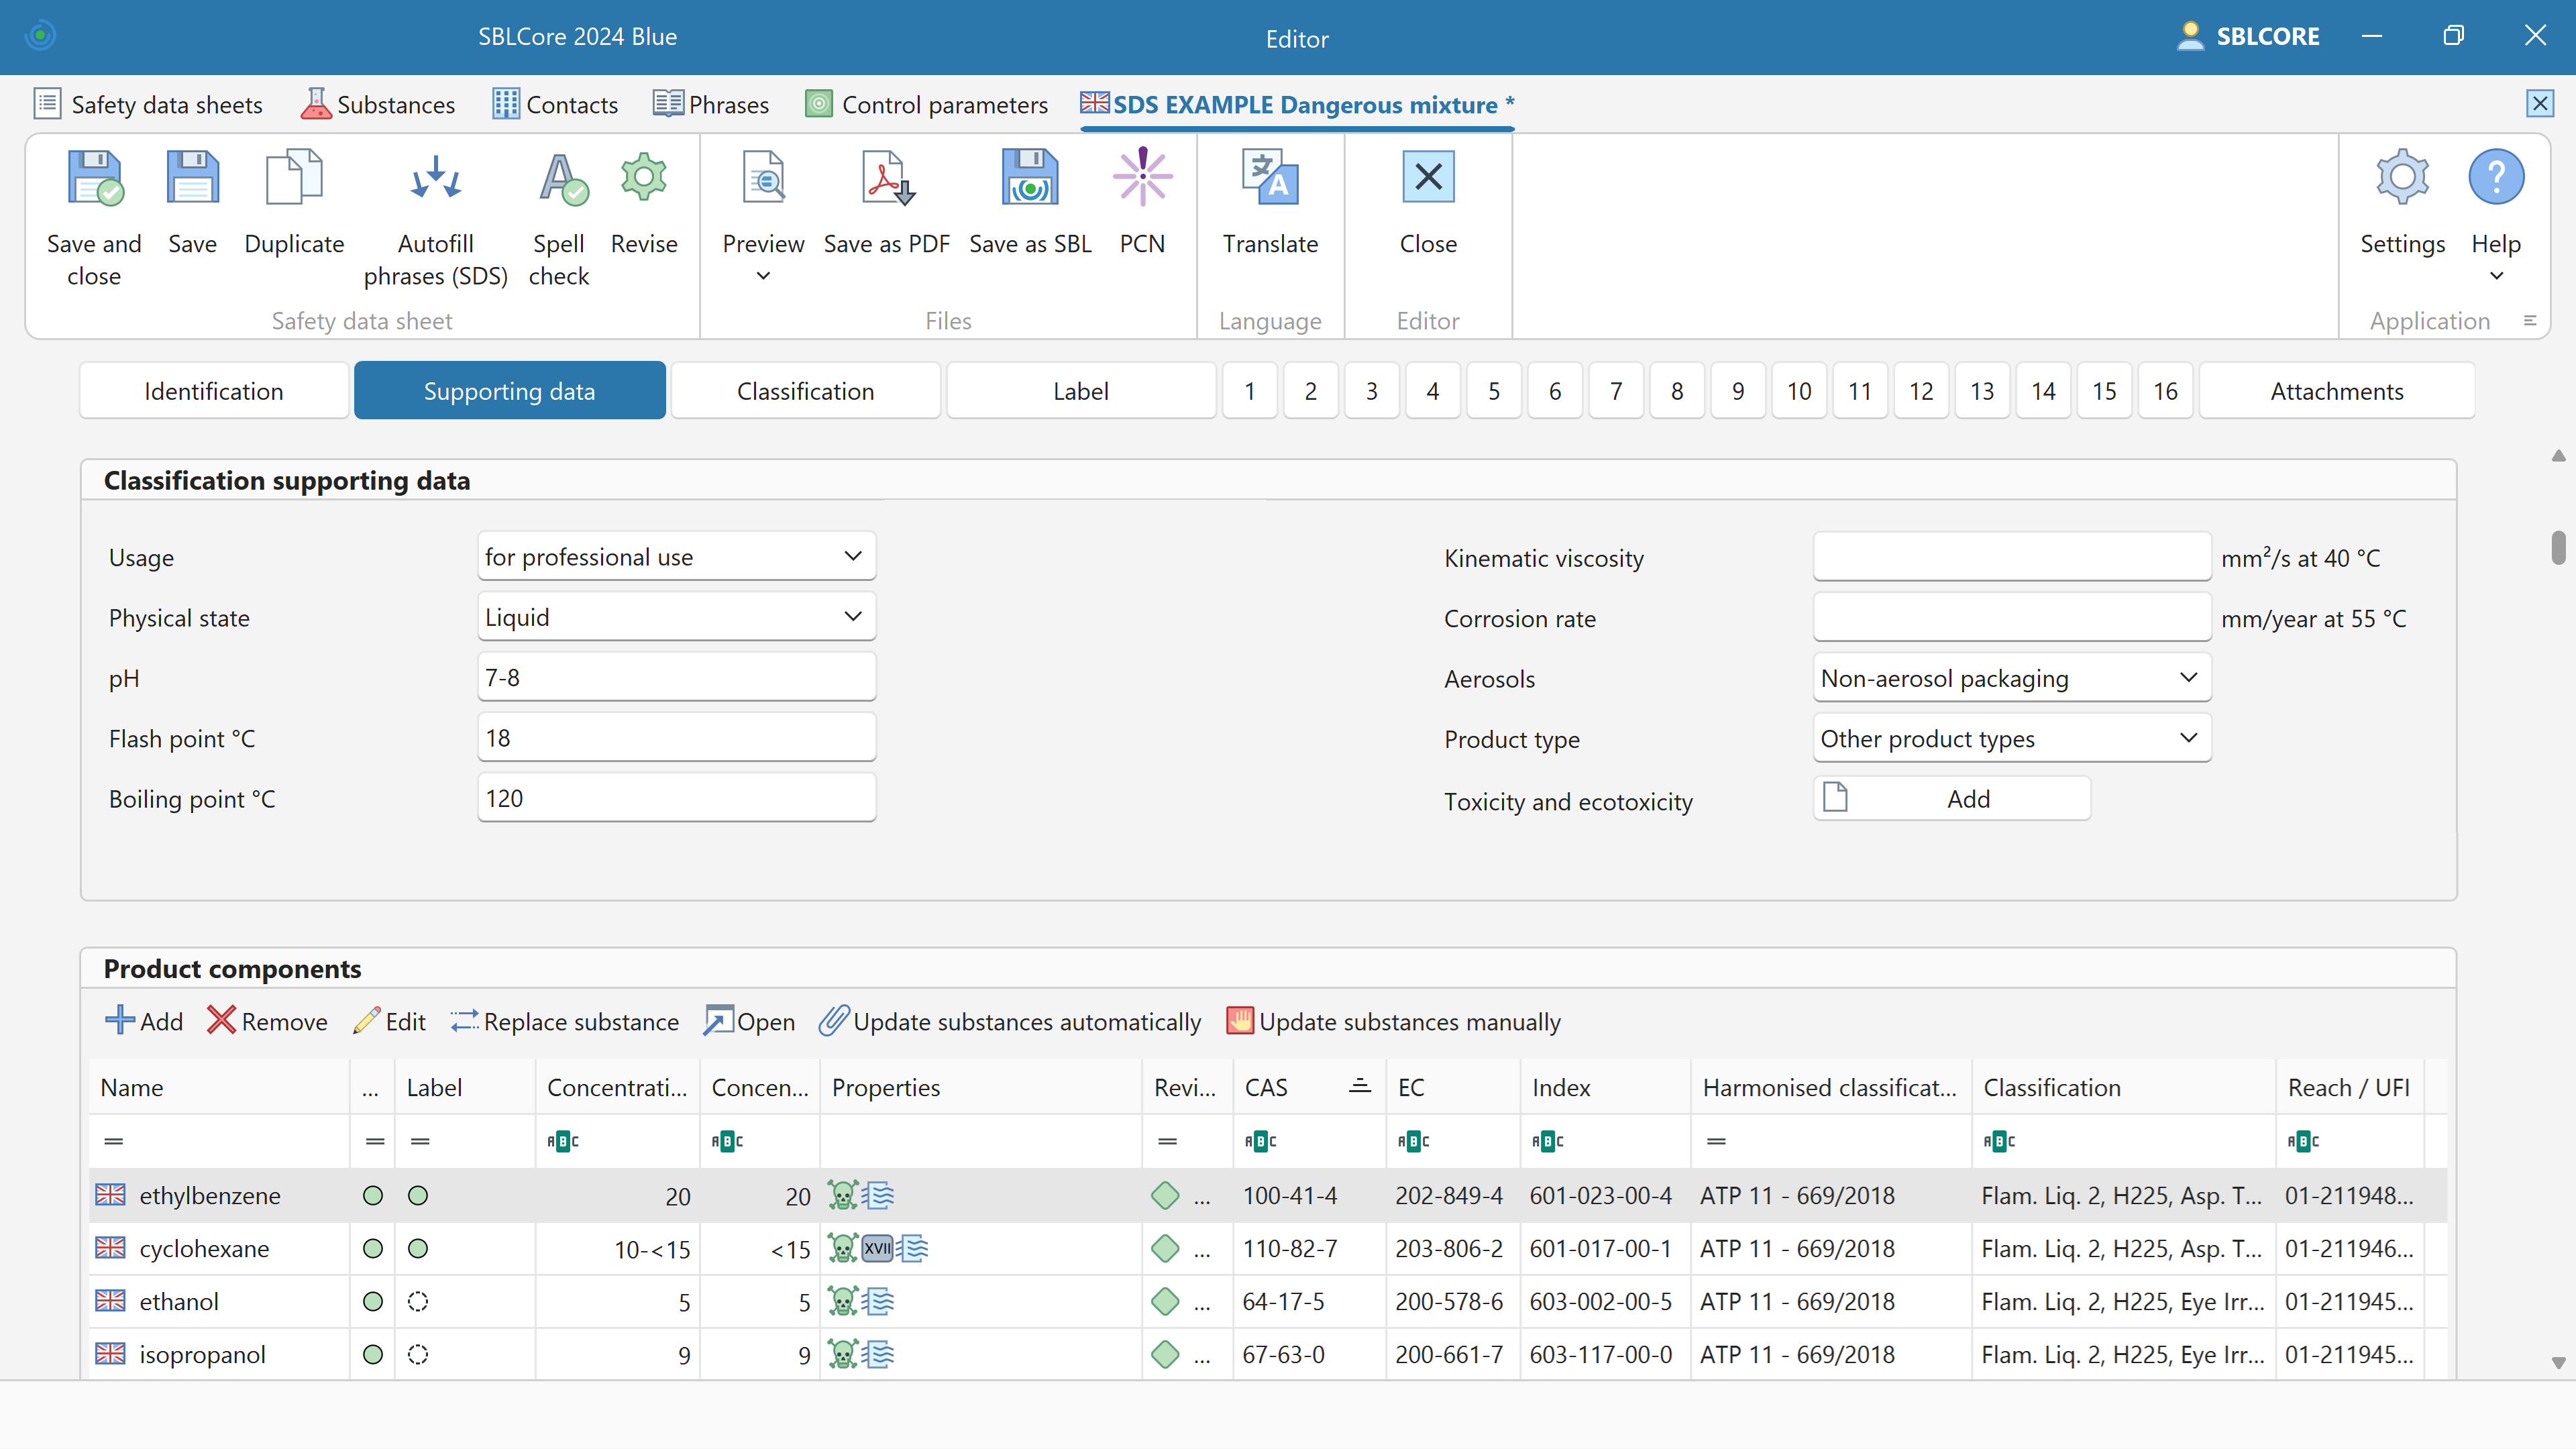Open the PCN tool
The image size is (2576, 1449).
point(1142,178)
